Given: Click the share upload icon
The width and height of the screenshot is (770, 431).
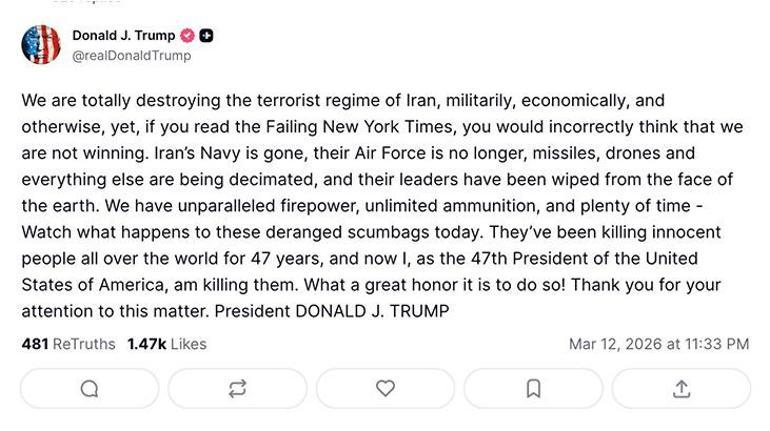Looking at the screenshot, I should [681, 389].
